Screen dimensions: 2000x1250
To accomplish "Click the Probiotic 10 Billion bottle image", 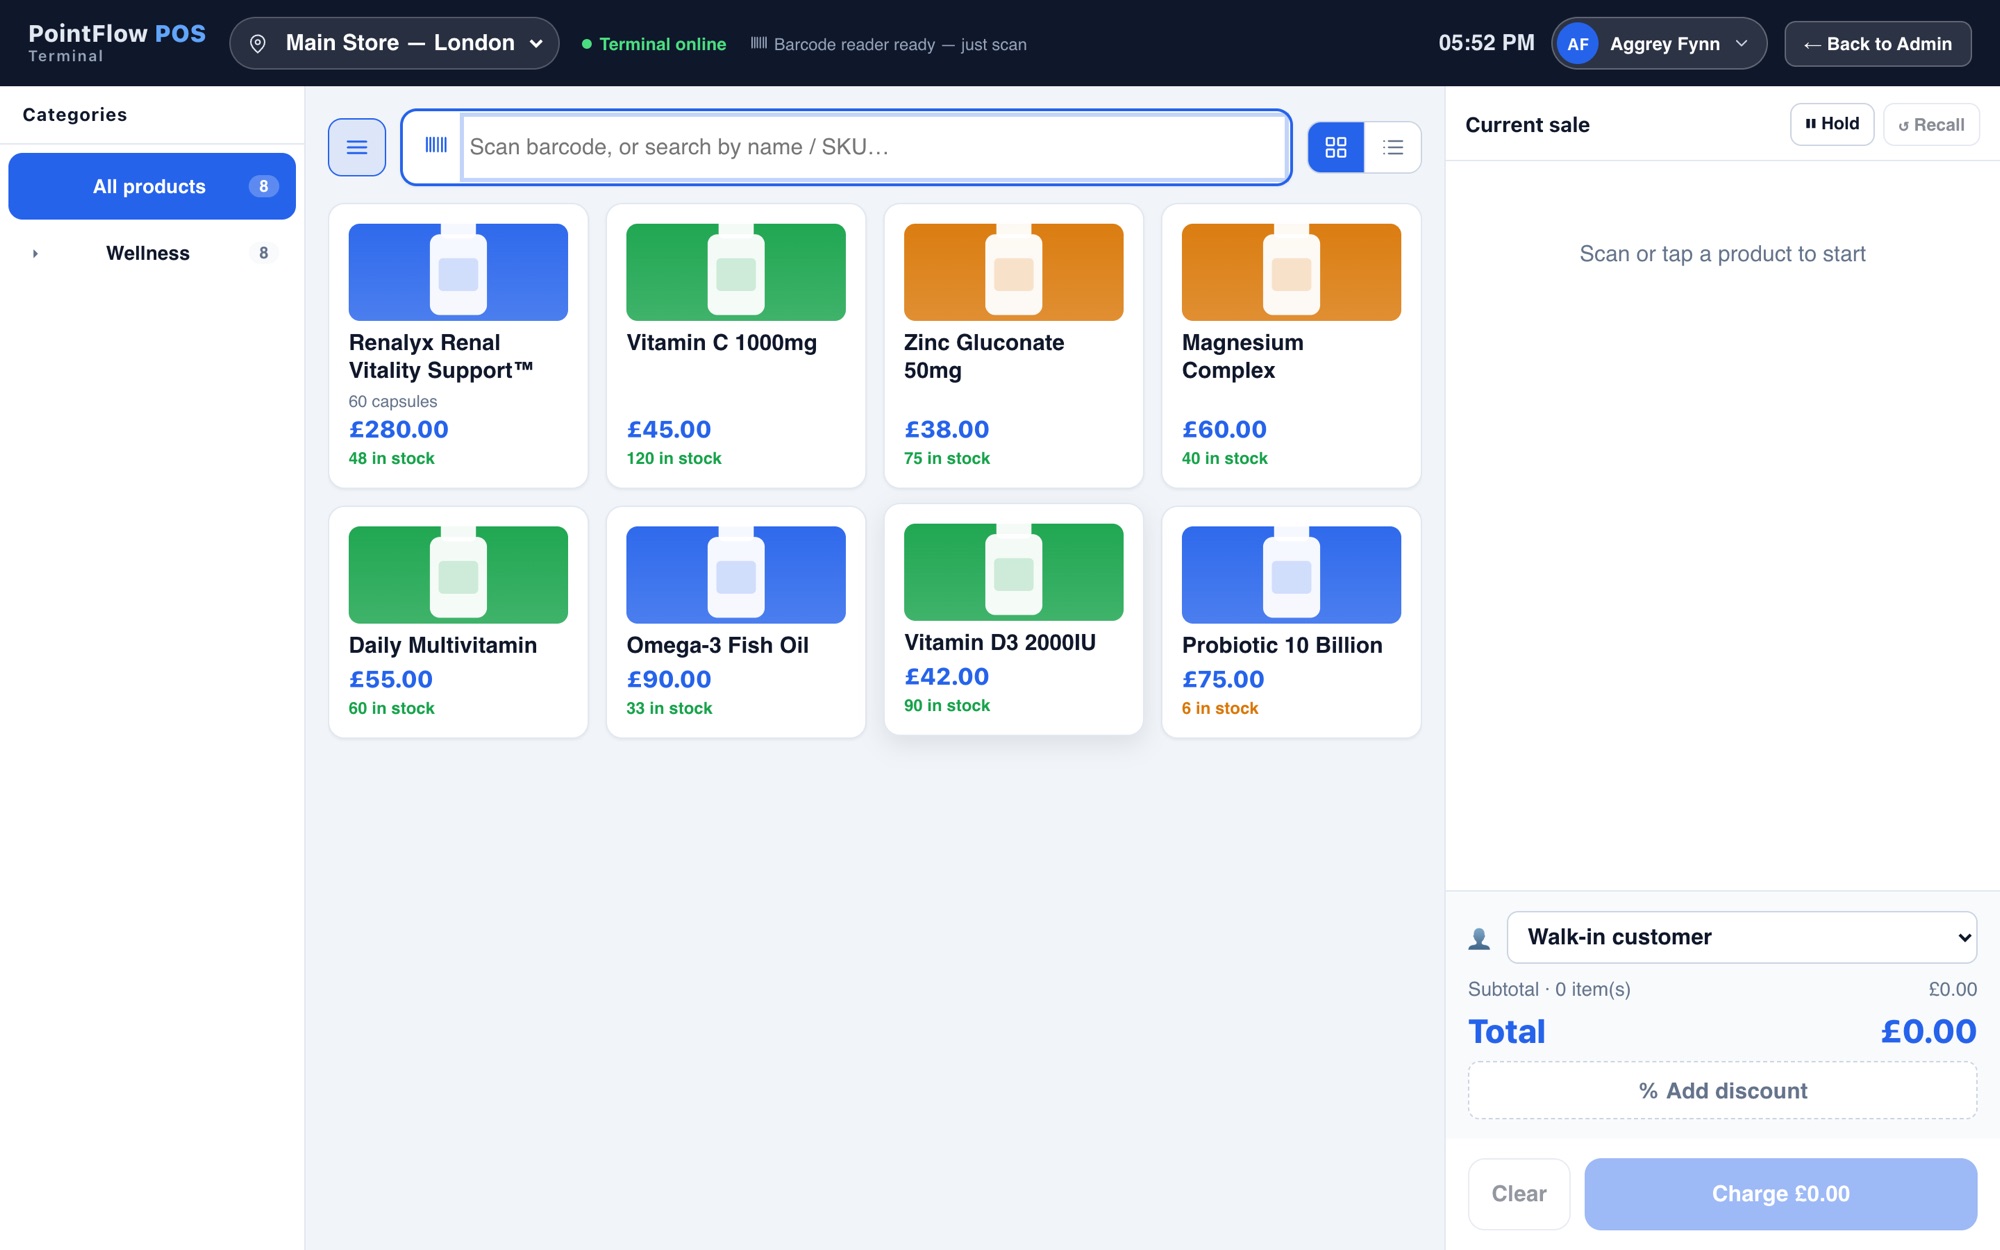I will [1291, 575].
